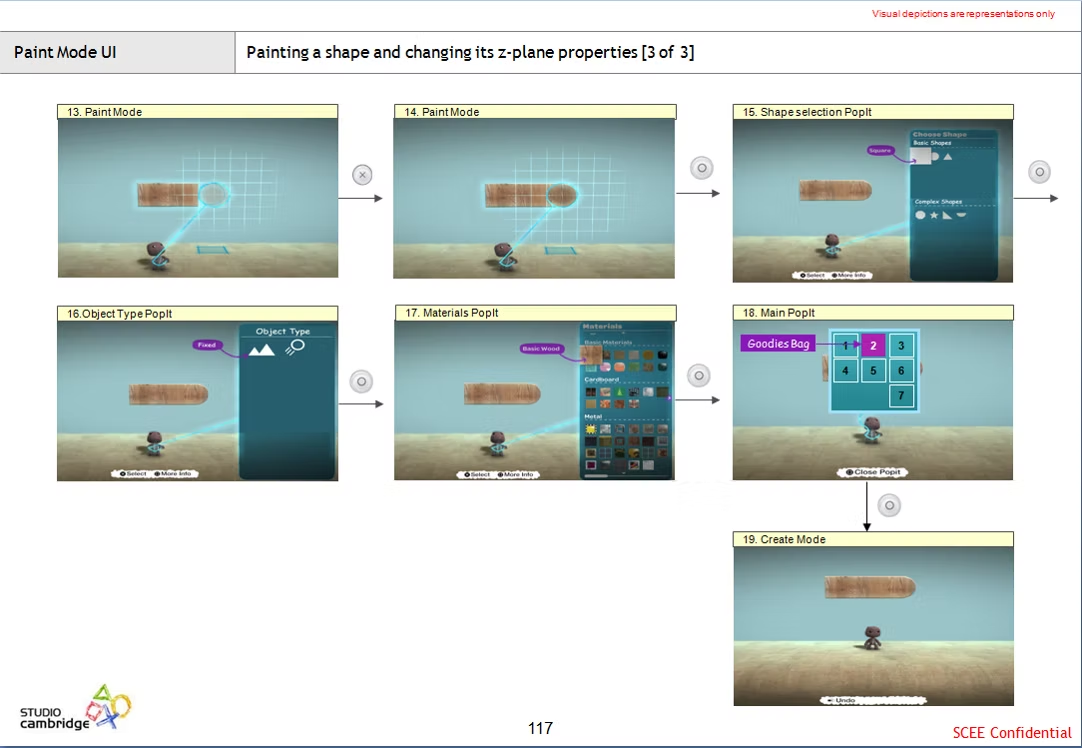Screen dimensions: 1082x748
Task: Click Select hint in Shape selection panel
Action: pyautogui.click(x=812, y=275)
